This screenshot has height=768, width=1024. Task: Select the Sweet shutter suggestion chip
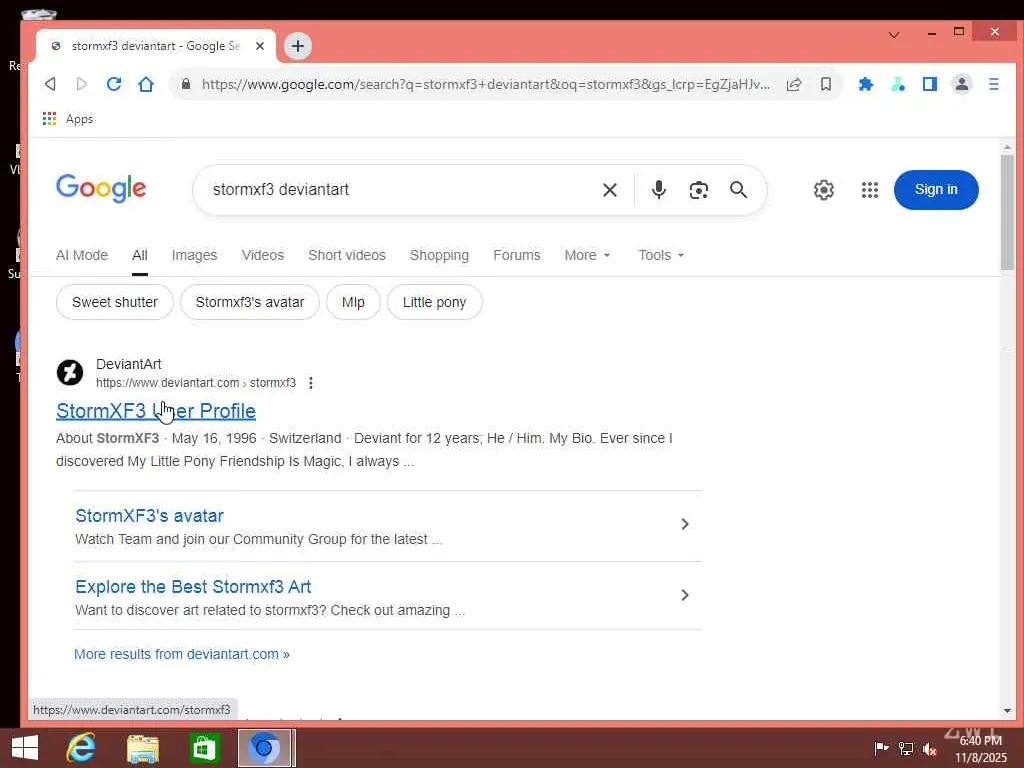pyautogui.click(x=115, y=302)
